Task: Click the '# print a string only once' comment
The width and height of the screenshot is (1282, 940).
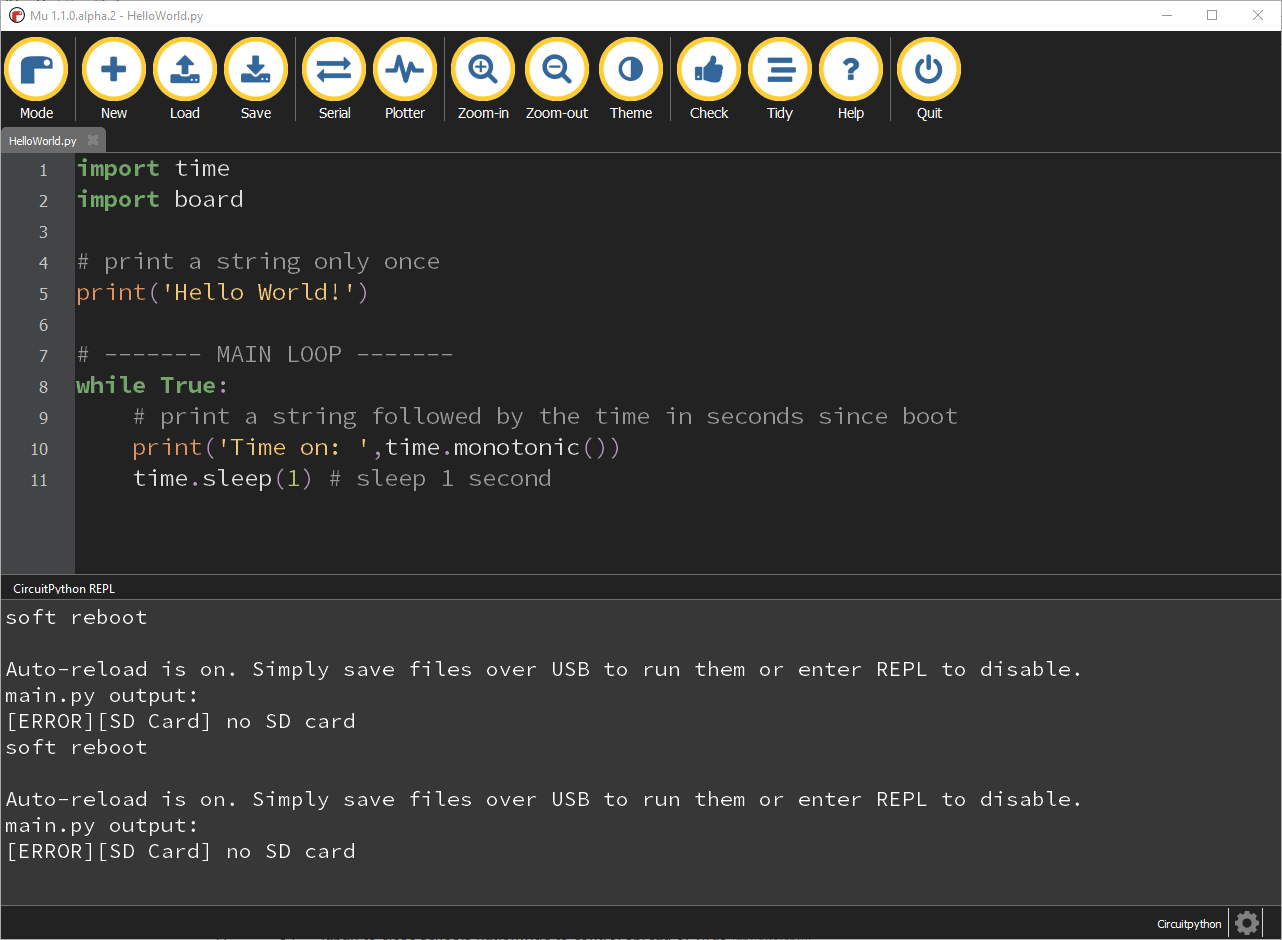Action: 258,262
